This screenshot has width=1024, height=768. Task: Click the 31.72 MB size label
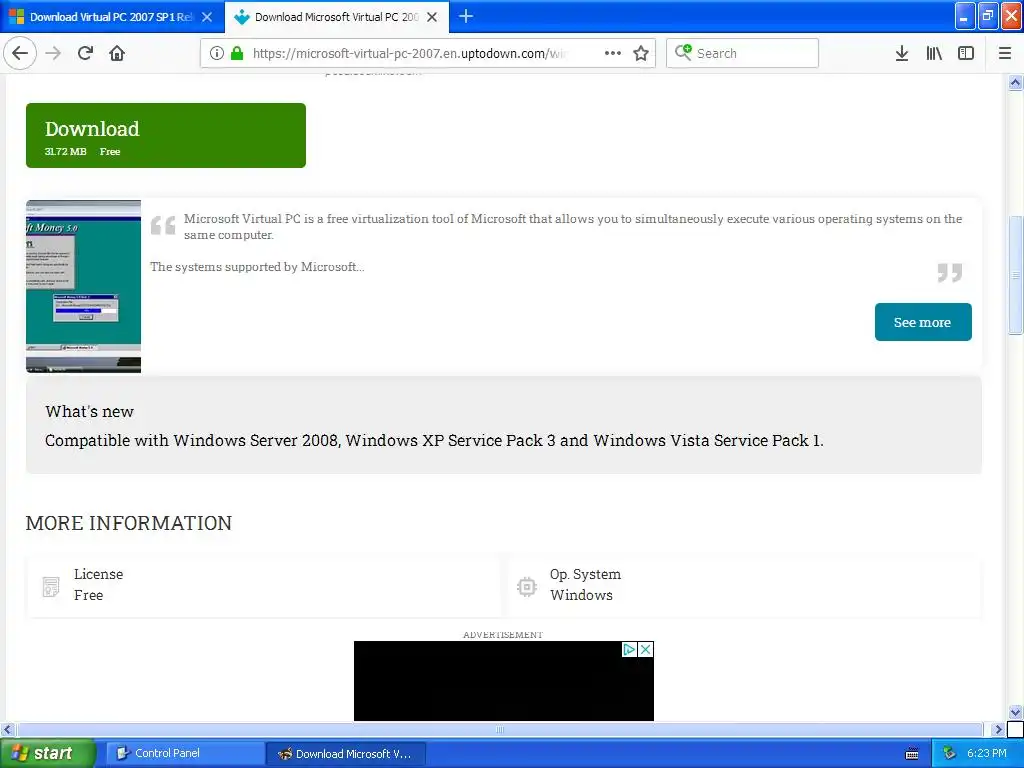(65, 152)
